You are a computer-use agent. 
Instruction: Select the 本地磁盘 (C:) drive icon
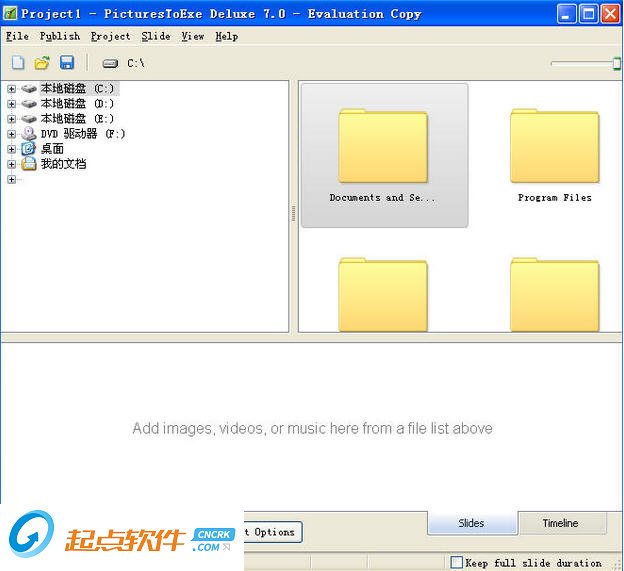[29, 88]
